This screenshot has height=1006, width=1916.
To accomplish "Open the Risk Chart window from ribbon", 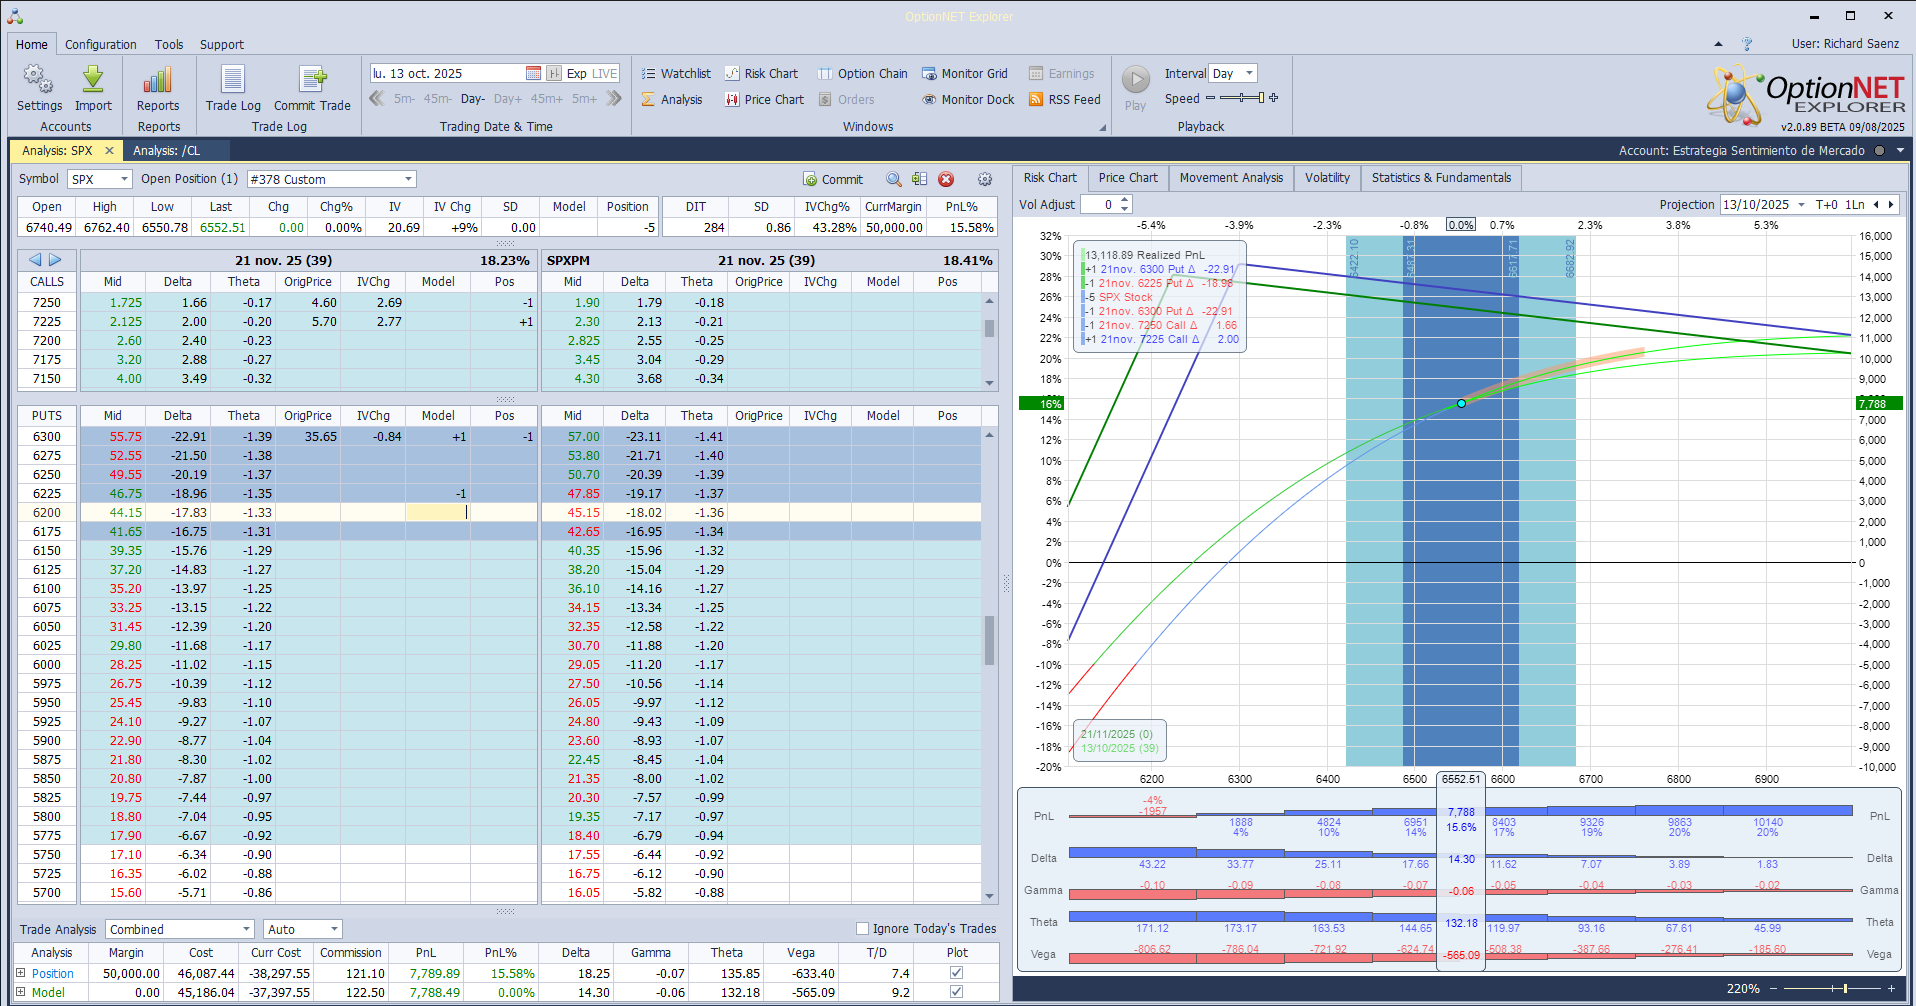I will point(762,73).
